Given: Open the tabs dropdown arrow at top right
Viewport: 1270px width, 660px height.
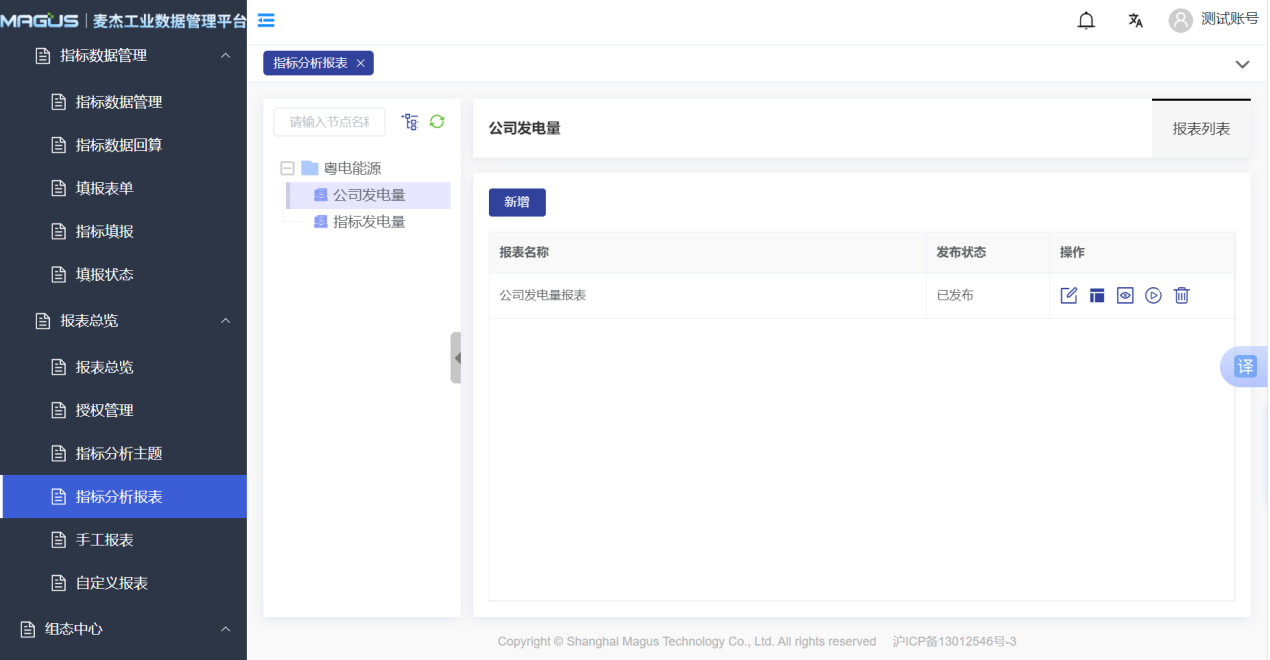Looking at the screenshot, I should click(1242, 64).
